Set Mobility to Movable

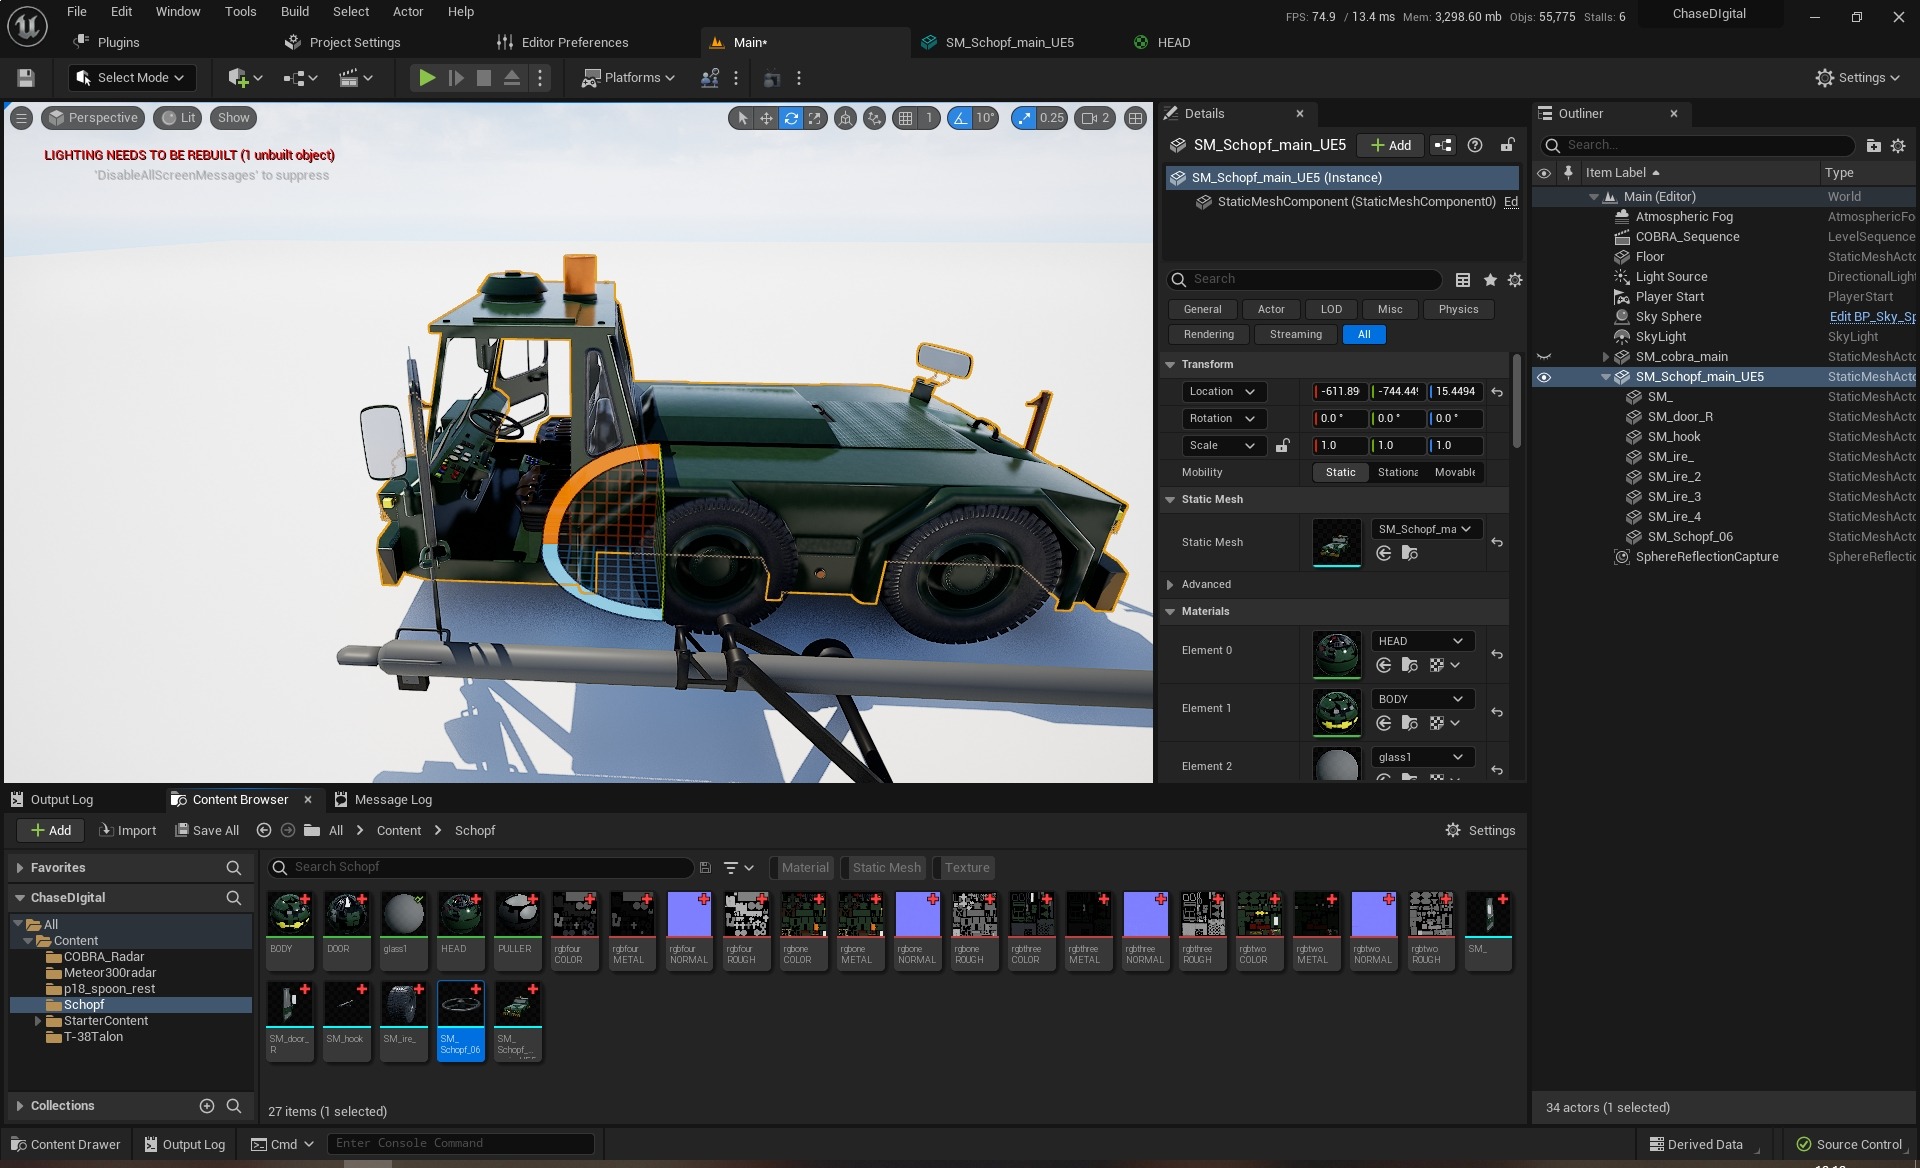click(1454, 473)
